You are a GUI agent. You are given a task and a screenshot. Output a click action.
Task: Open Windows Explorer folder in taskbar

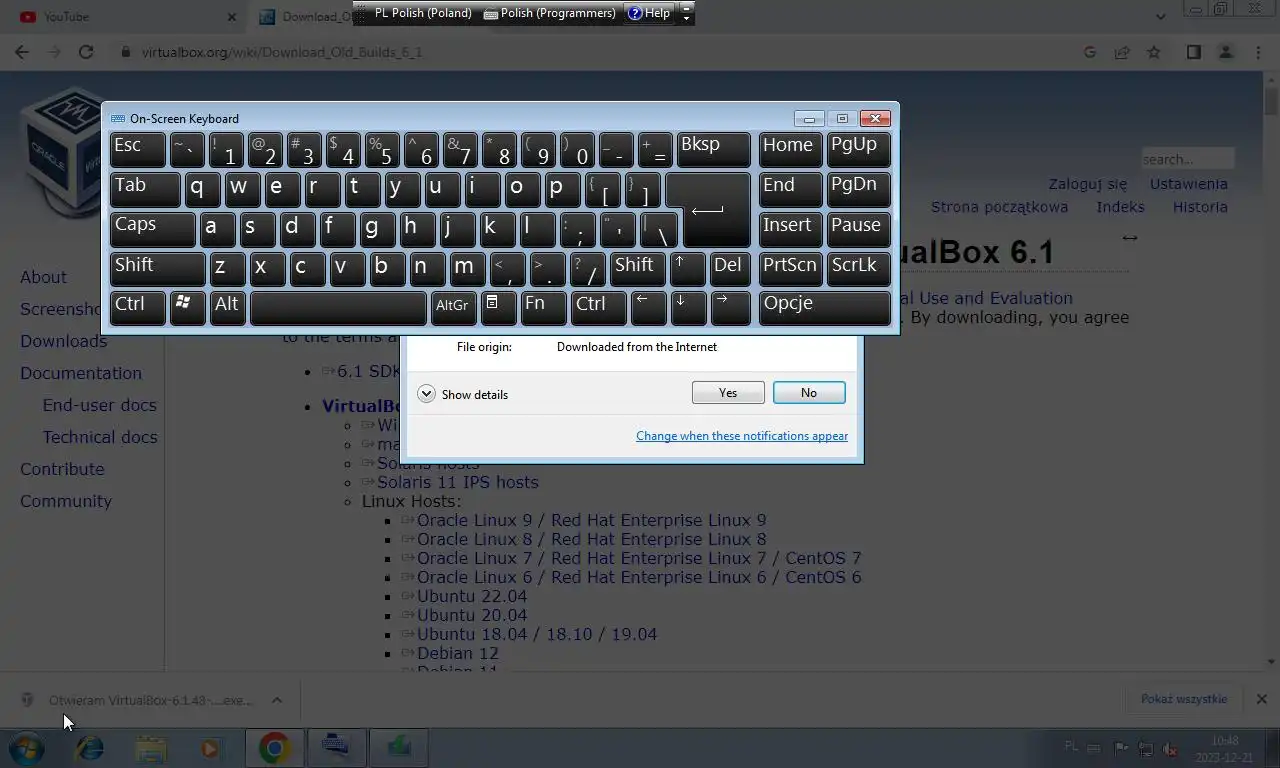pyautogui.click(x=151, y=747)
